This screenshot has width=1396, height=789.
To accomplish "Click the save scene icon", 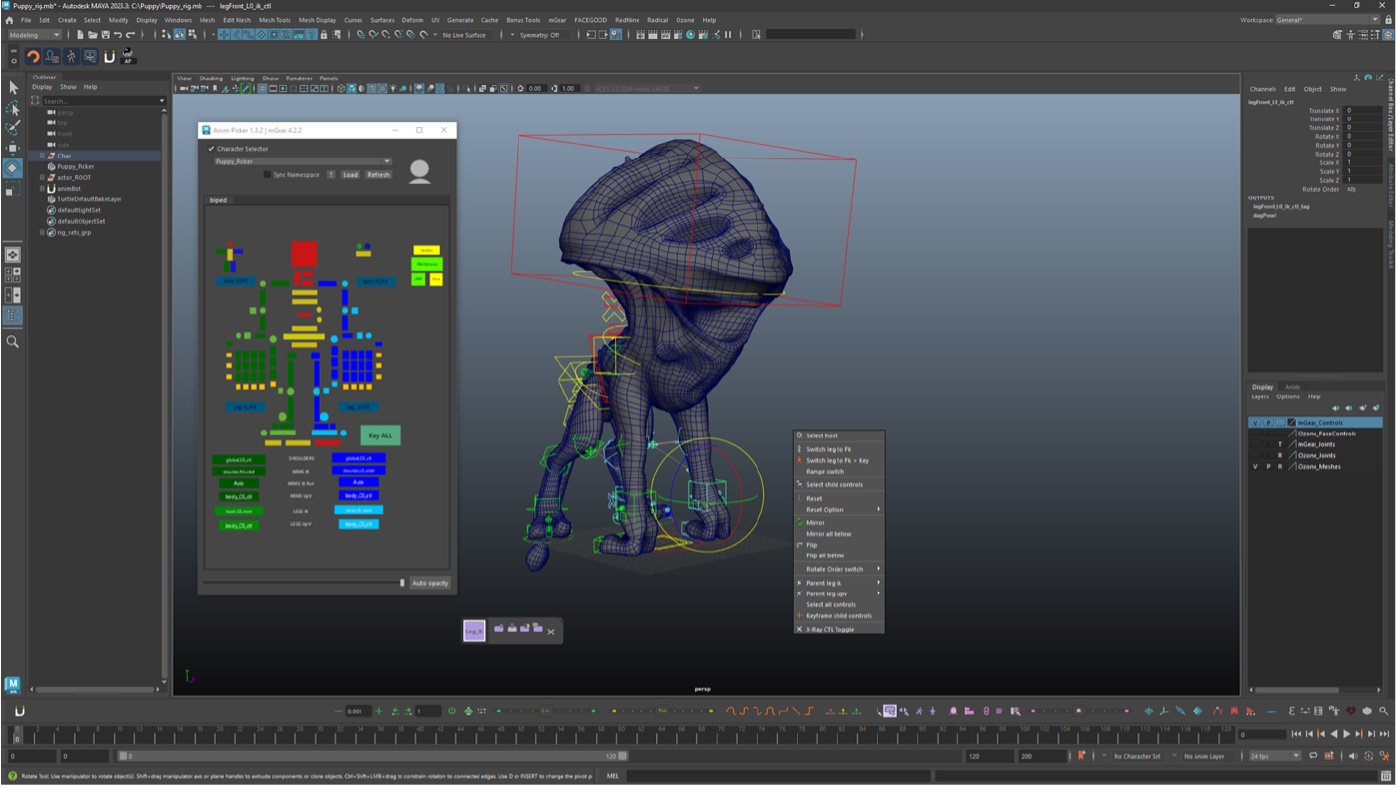I will tap(104, 35).
